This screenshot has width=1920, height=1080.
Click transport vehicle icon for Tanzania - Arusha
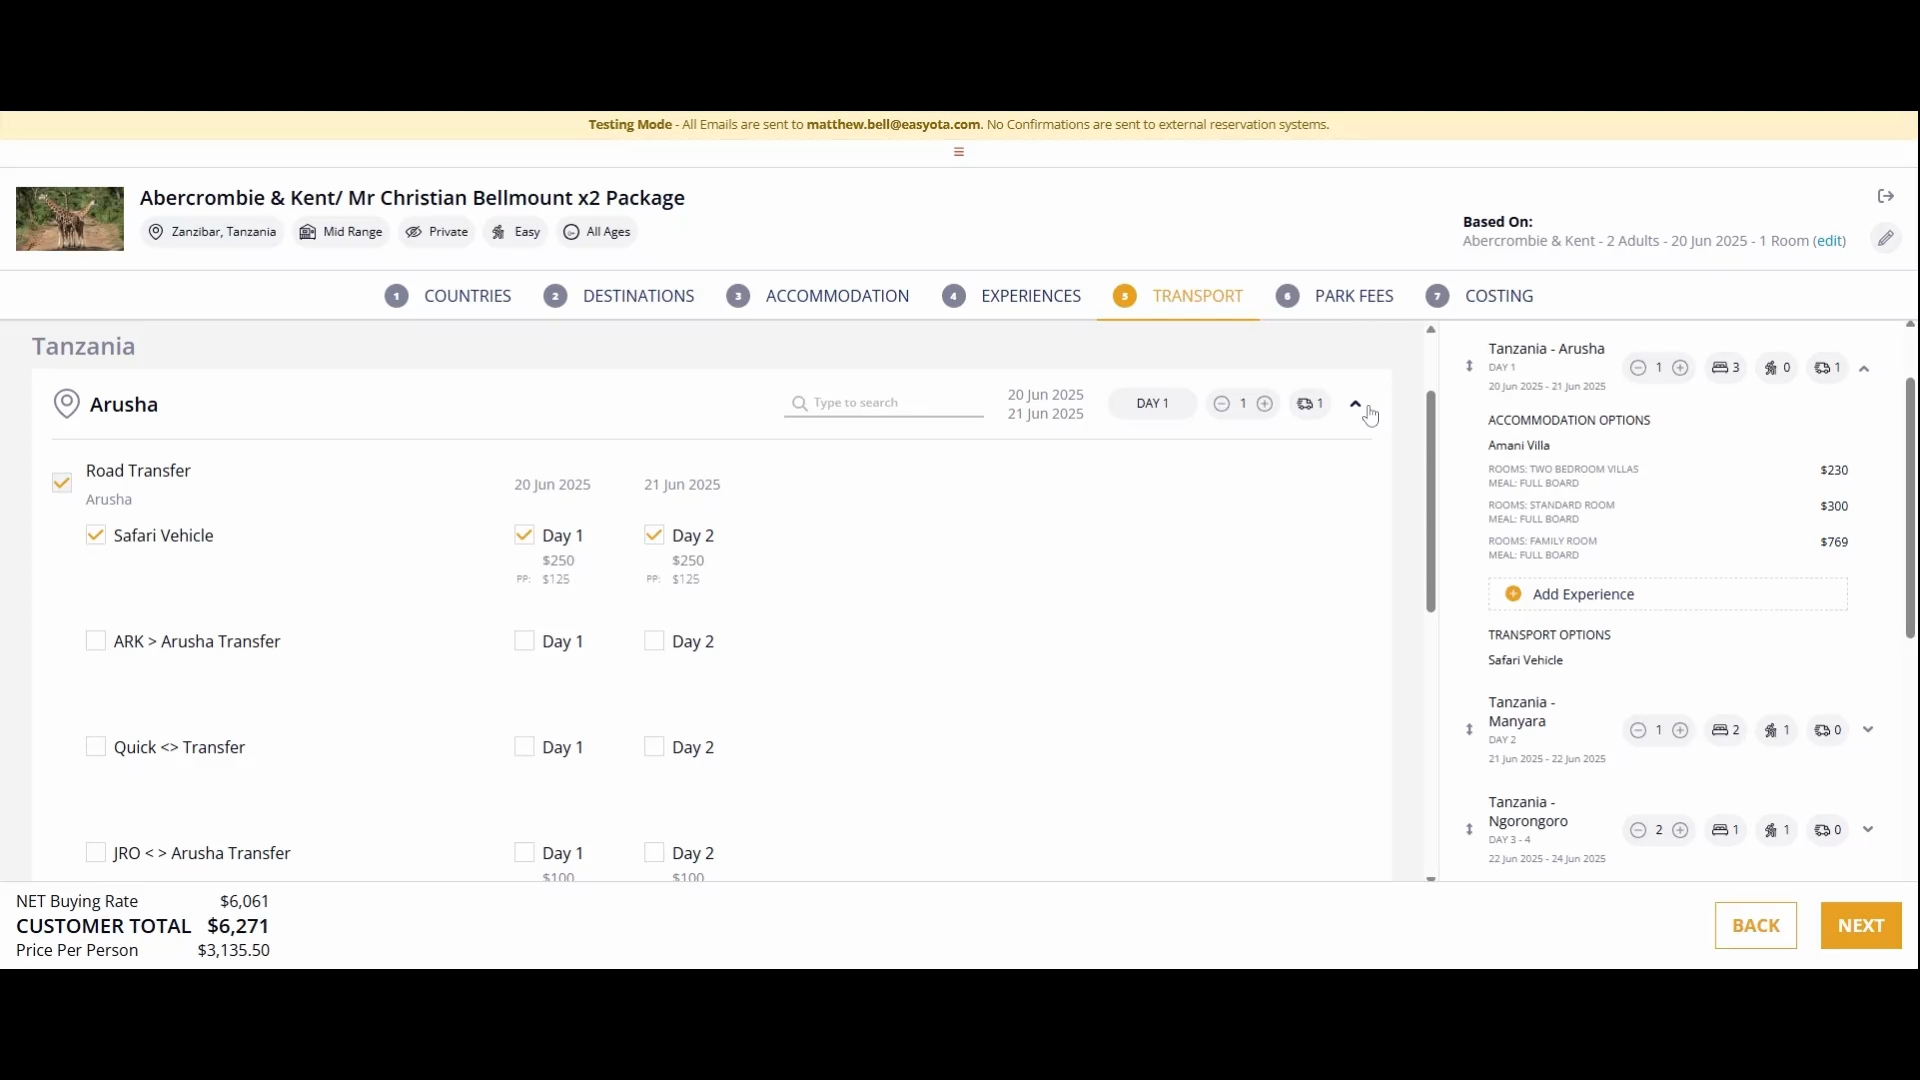(1822, 368)
